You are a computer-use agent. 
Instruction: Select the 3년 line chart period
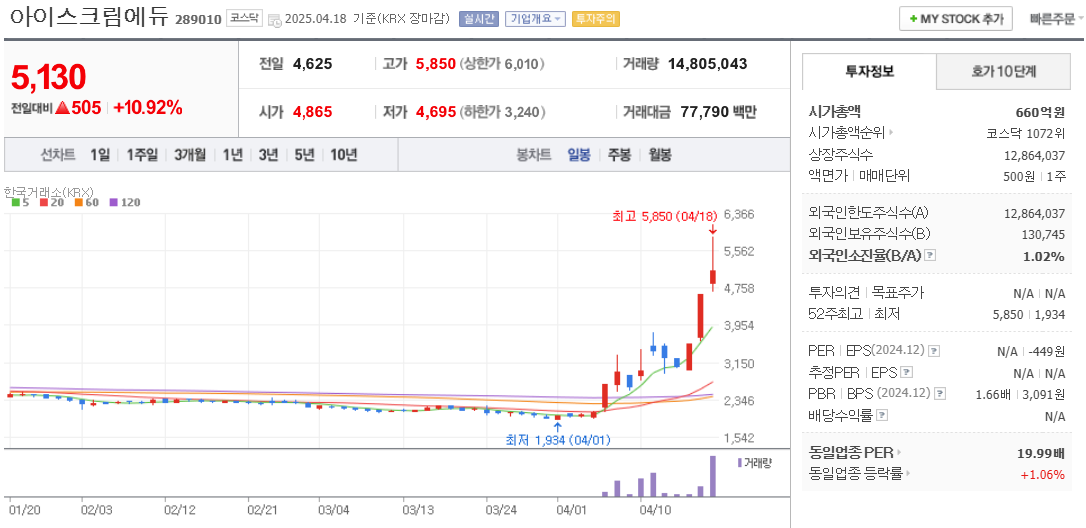tap(268, 155)
